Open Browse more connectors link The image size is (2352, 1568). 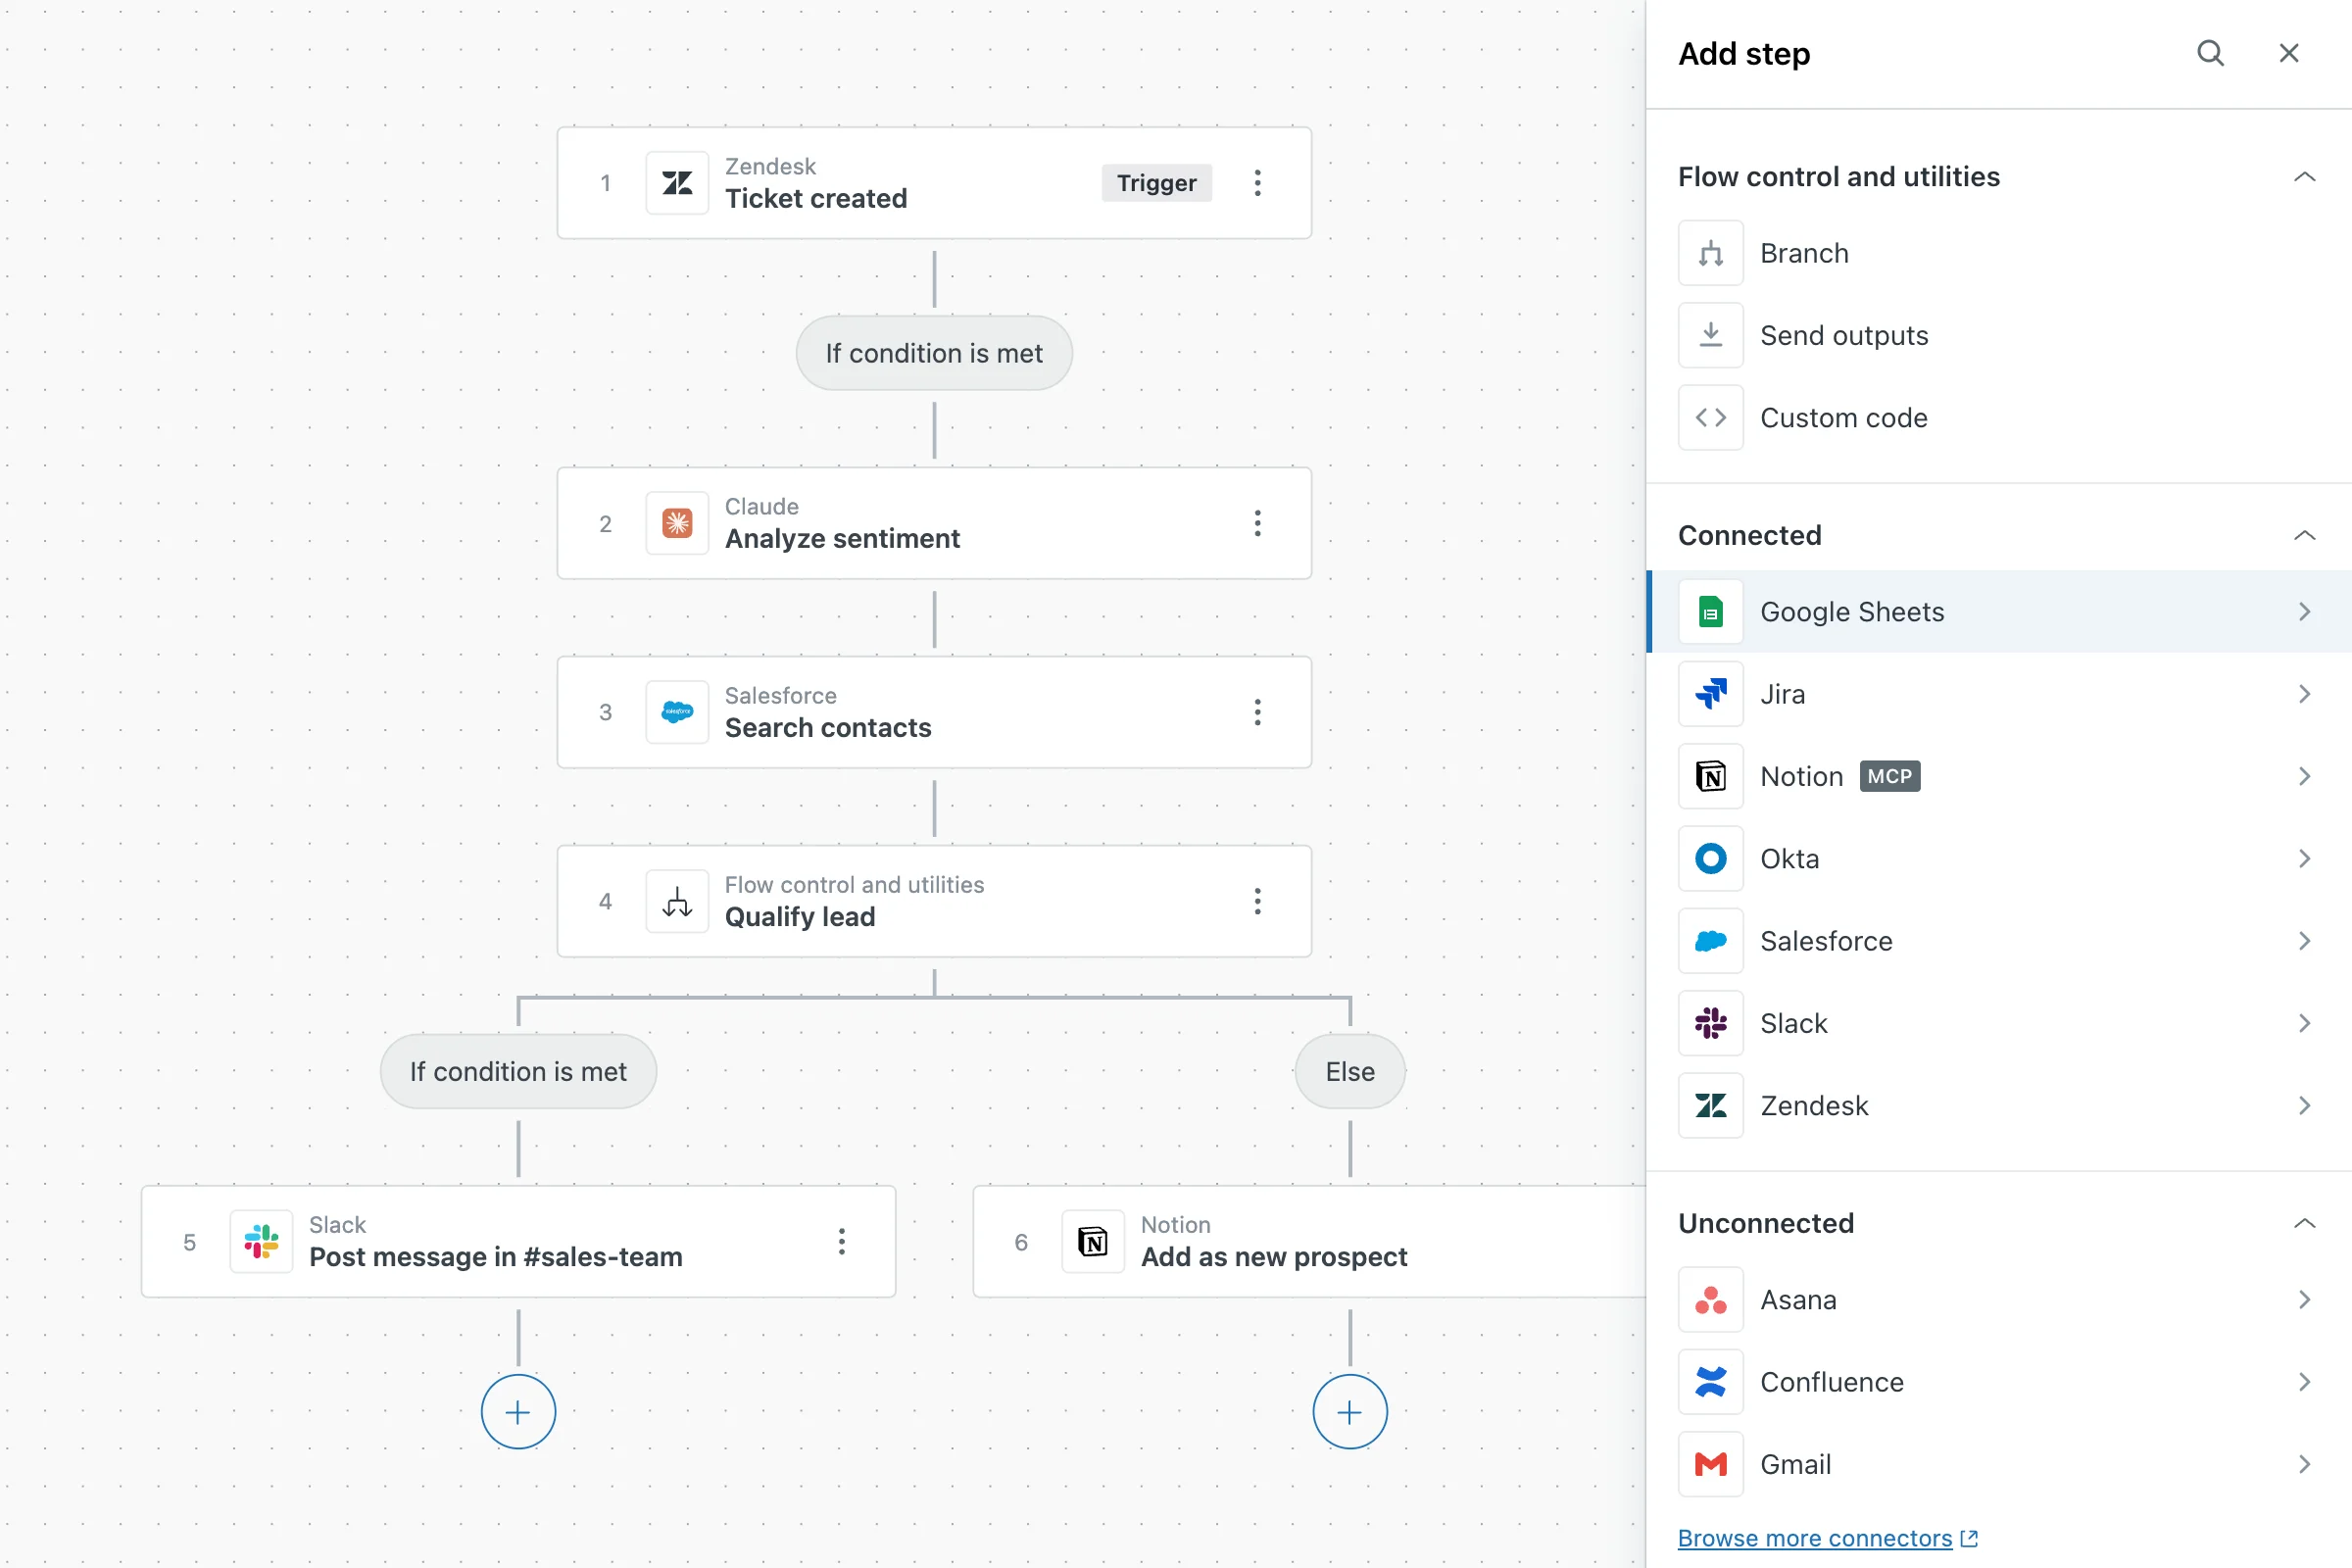(x=1827, y=1538)
